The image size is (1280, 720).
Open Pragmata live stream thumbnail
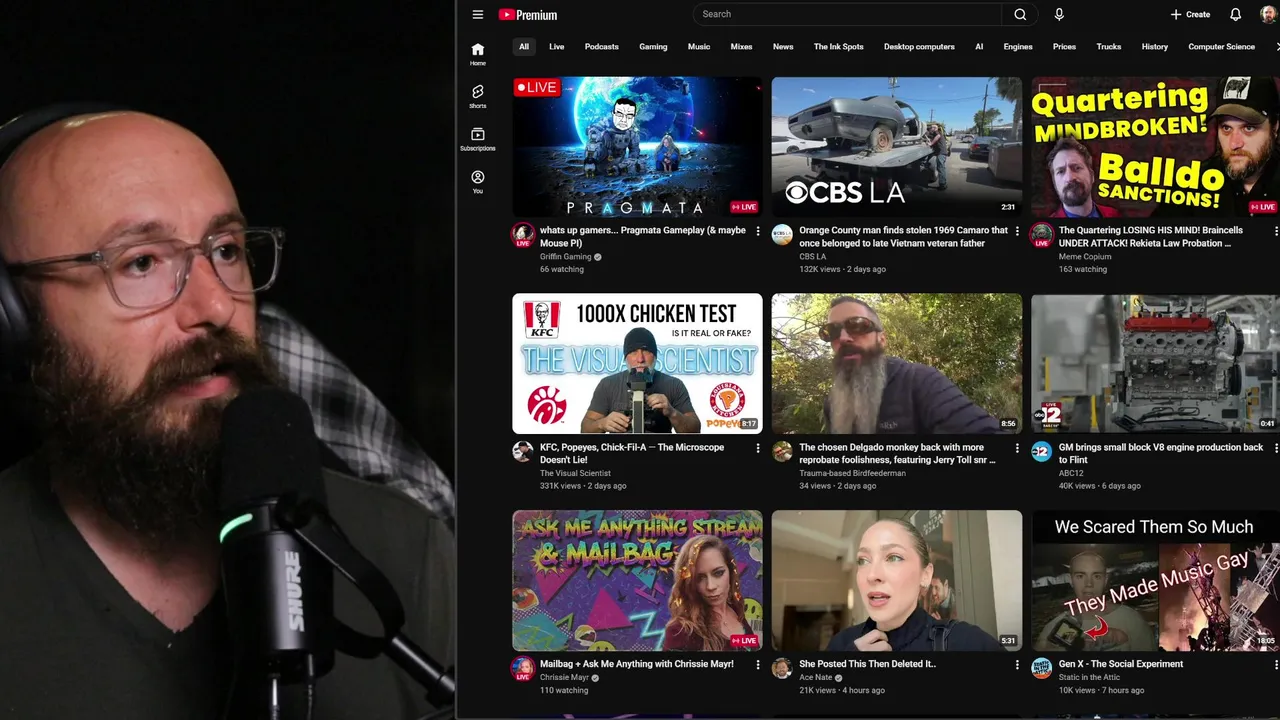pyautogui.click(x=637, y=147)
